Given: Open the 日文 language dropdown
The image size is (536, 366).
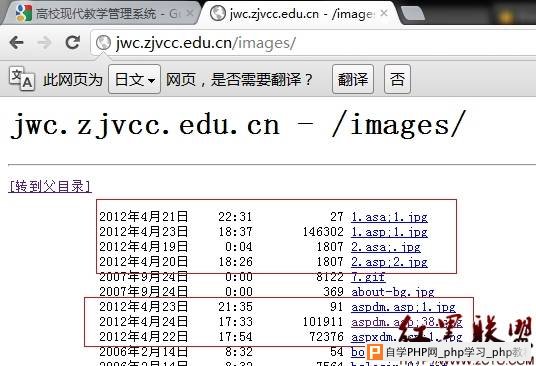Looking at the screenshot, I should 135,79.
